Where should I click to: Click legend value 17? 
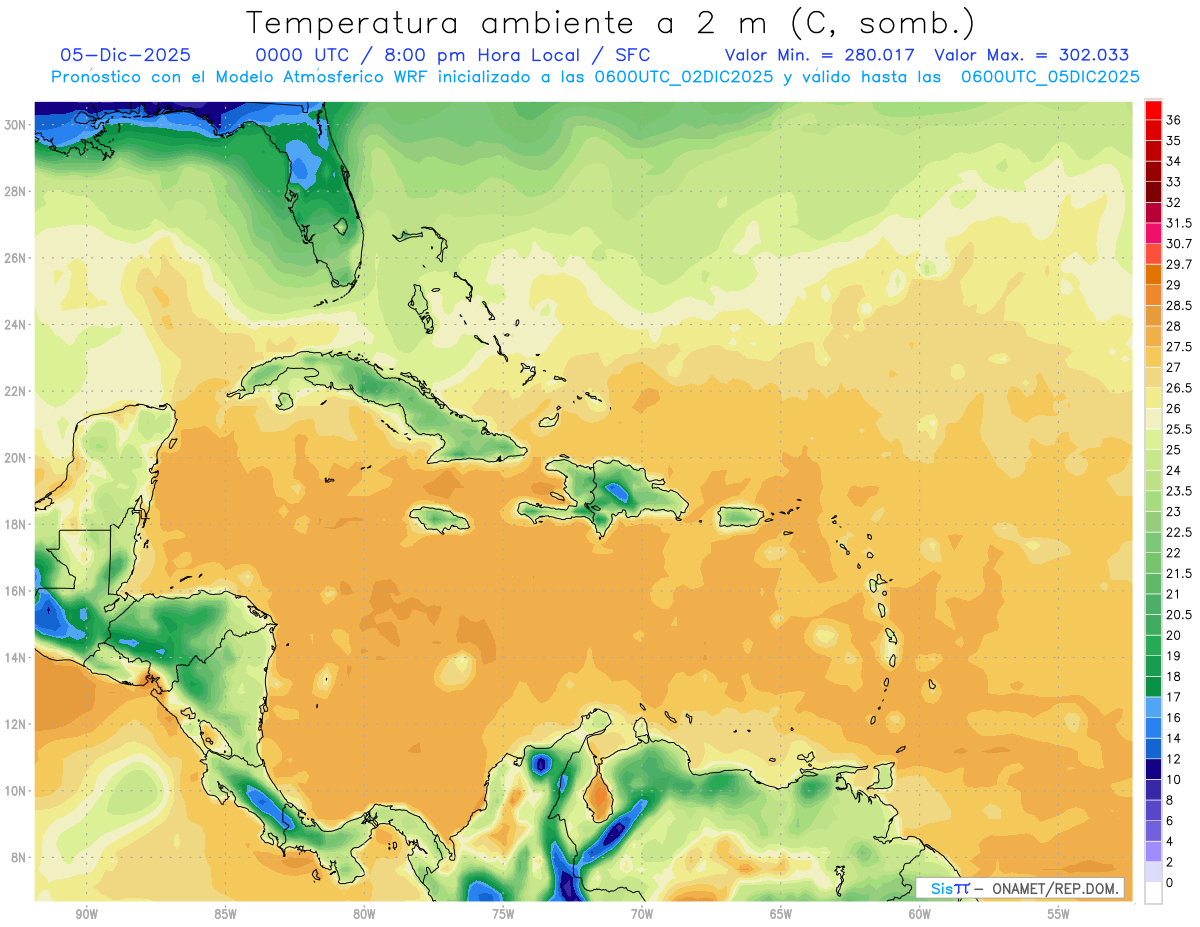[1173, 697]
